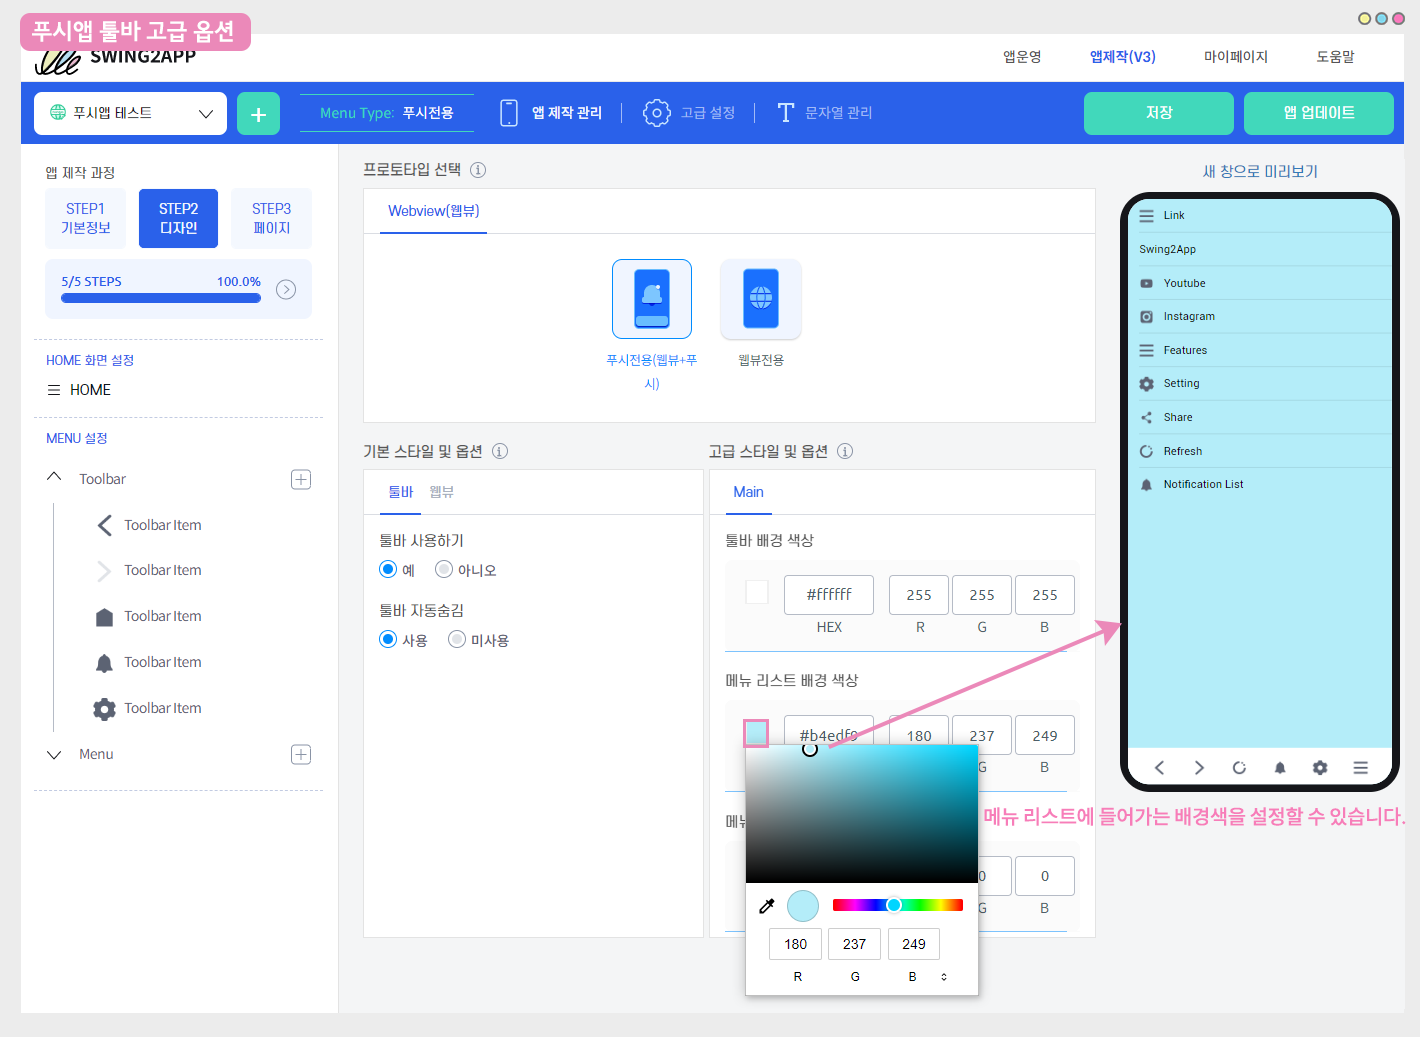The width and height of the screenshot is (1420, 1037).
Task: Click the eyedropper tool in color picker
Action: coord(767,906)
